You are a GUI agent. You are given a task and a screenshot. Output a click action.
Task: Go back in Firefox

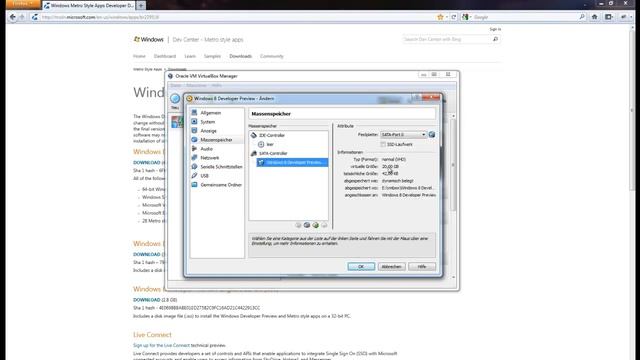[x=12, y=17]
